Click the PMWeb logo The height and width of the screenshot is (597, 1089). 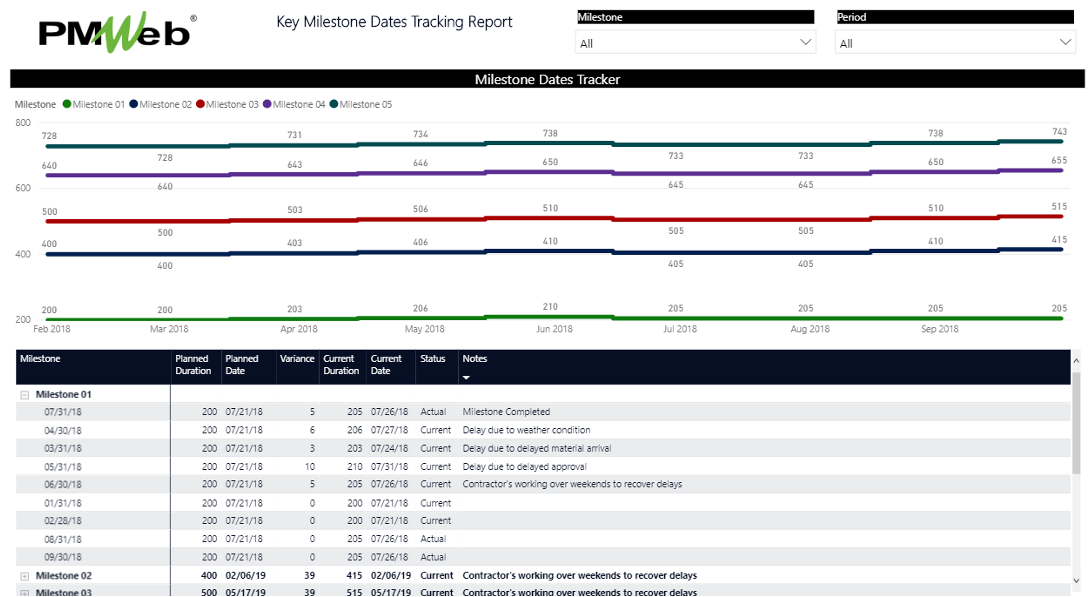[117, 32]
